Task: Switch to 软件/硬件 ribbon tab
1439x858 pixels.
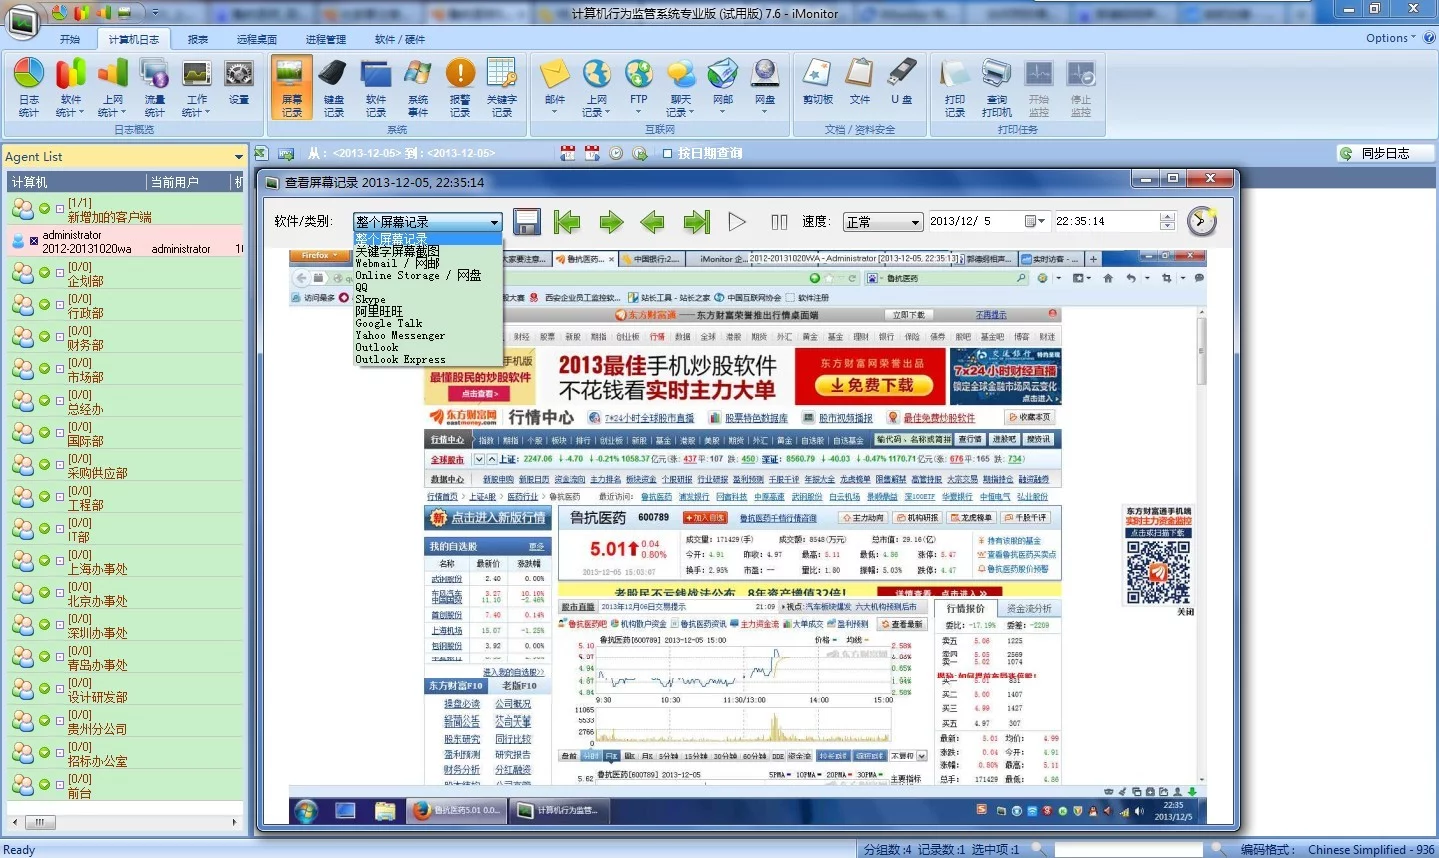Action: [x=400, y=39]
